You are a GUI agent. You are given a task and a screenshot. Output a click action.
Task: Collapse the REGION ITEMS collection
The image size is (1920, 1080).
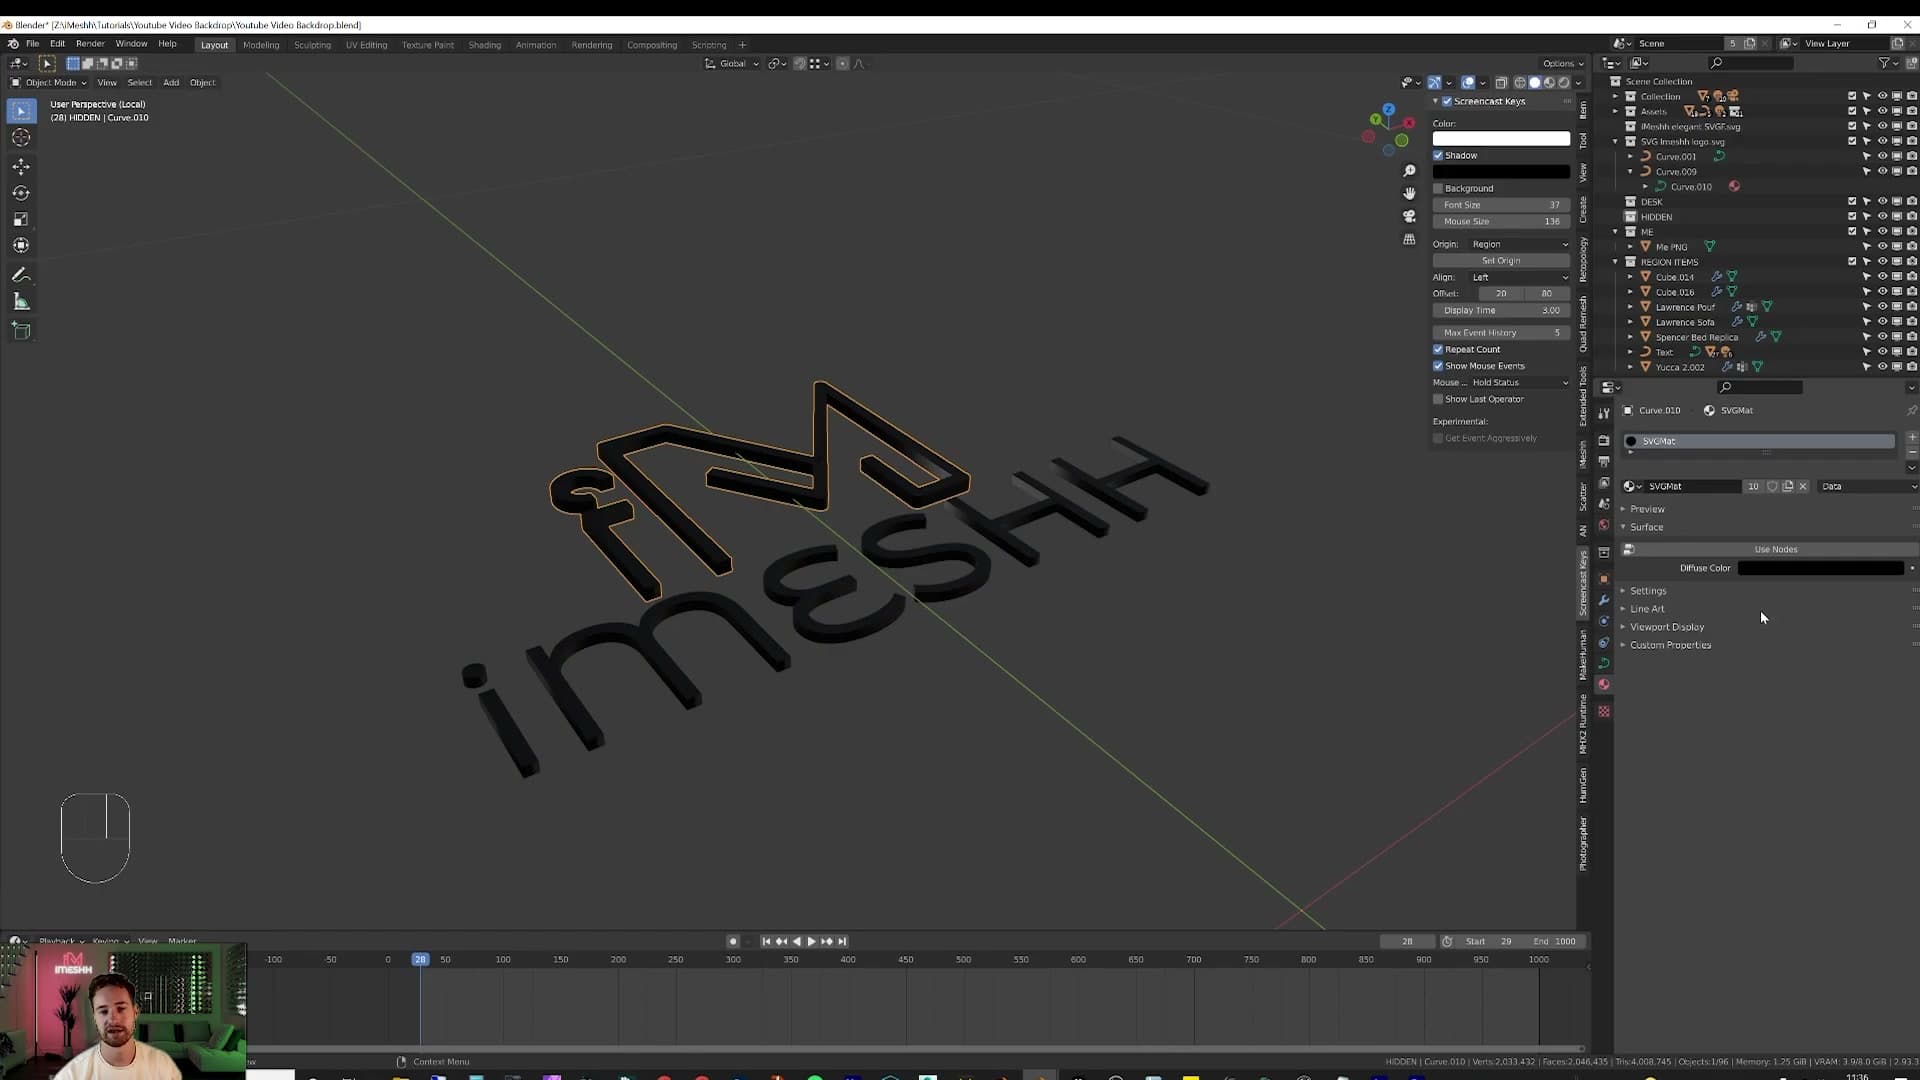pos(1616,262)
